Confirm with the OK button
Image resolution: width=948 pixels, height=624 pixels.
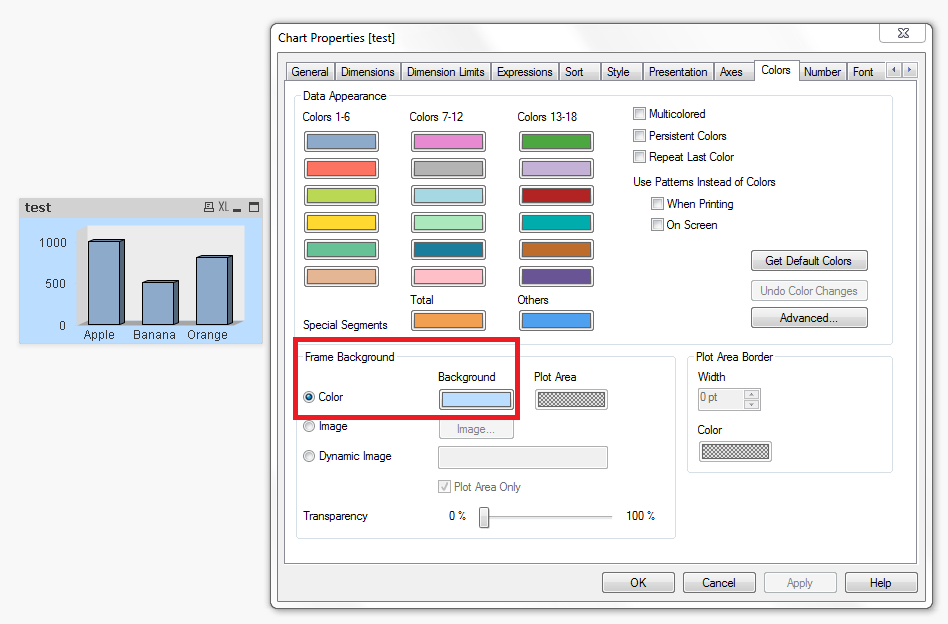pos(638,583)
